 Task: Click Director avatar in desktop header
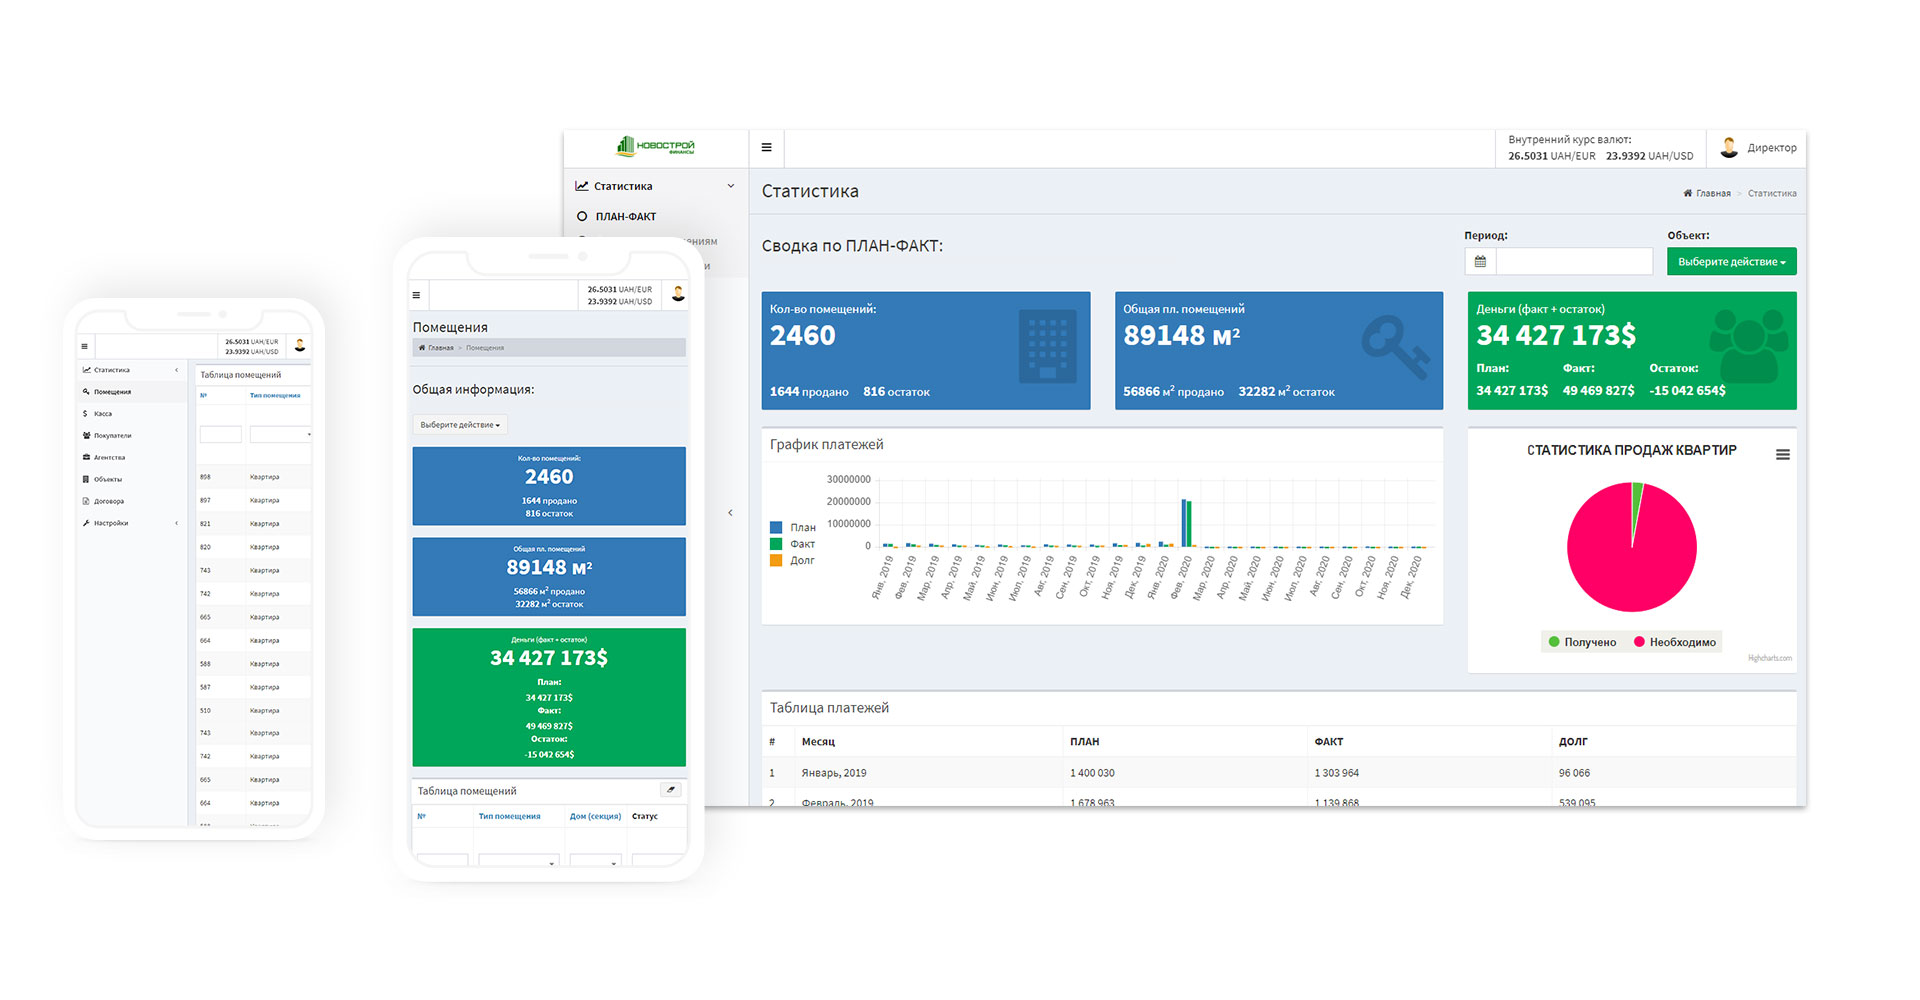point(1729,147)
